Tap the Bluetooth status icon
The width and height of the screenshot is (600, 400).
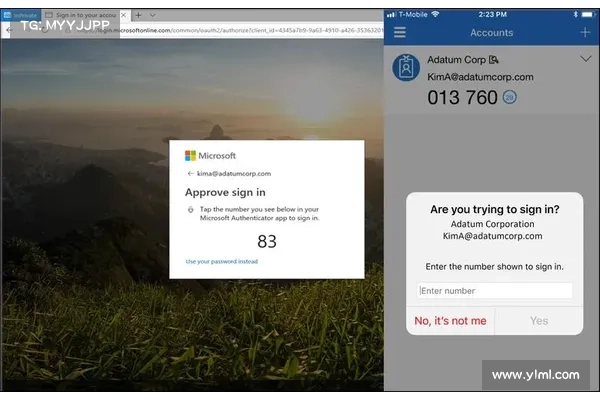click(575, 14)
